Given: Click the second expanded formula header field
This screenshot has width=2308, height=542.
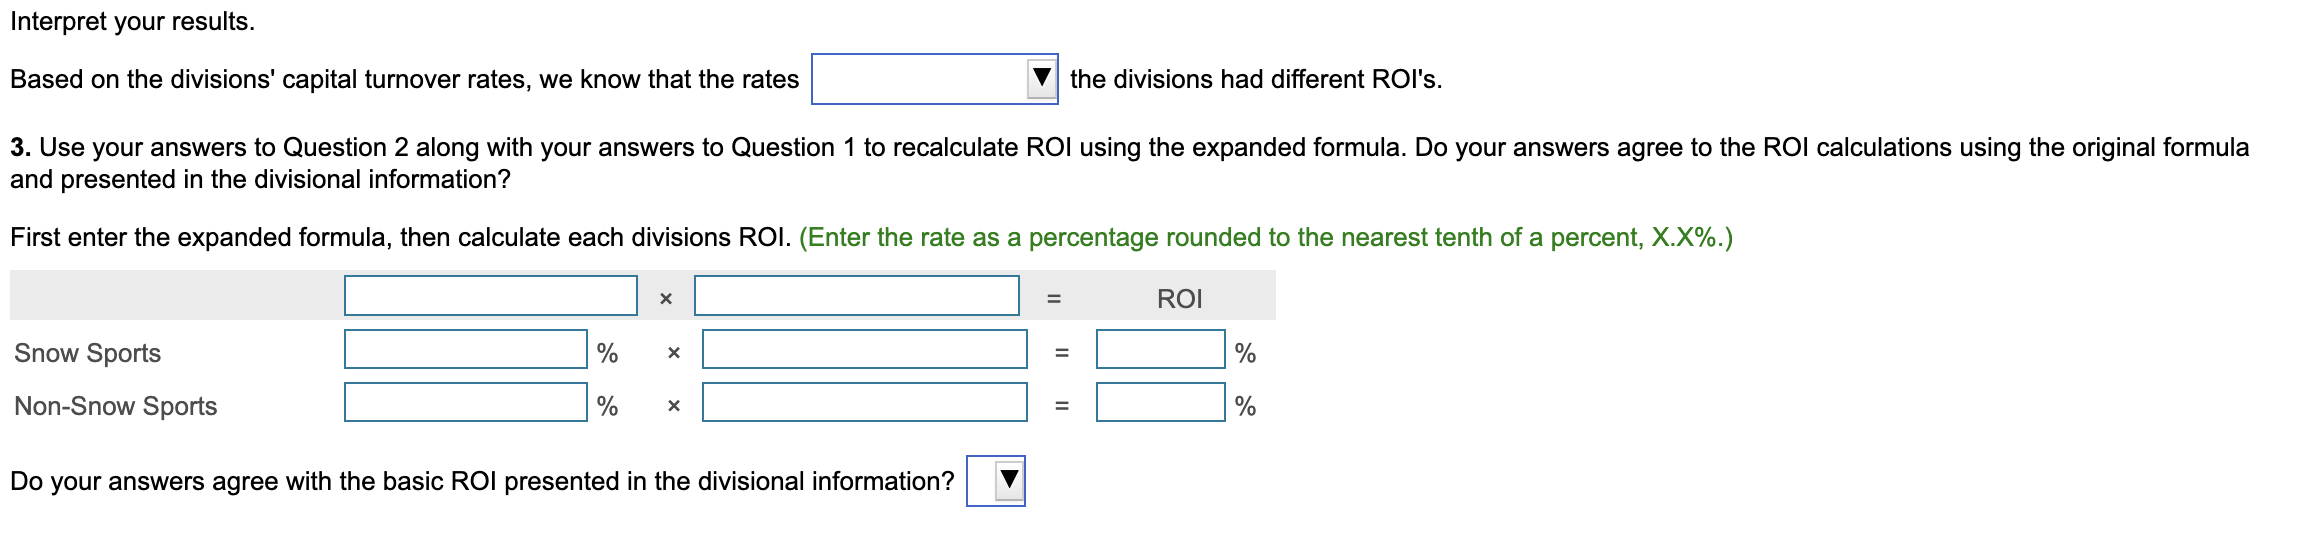Looking at the screenshot, I should (857, 296).
